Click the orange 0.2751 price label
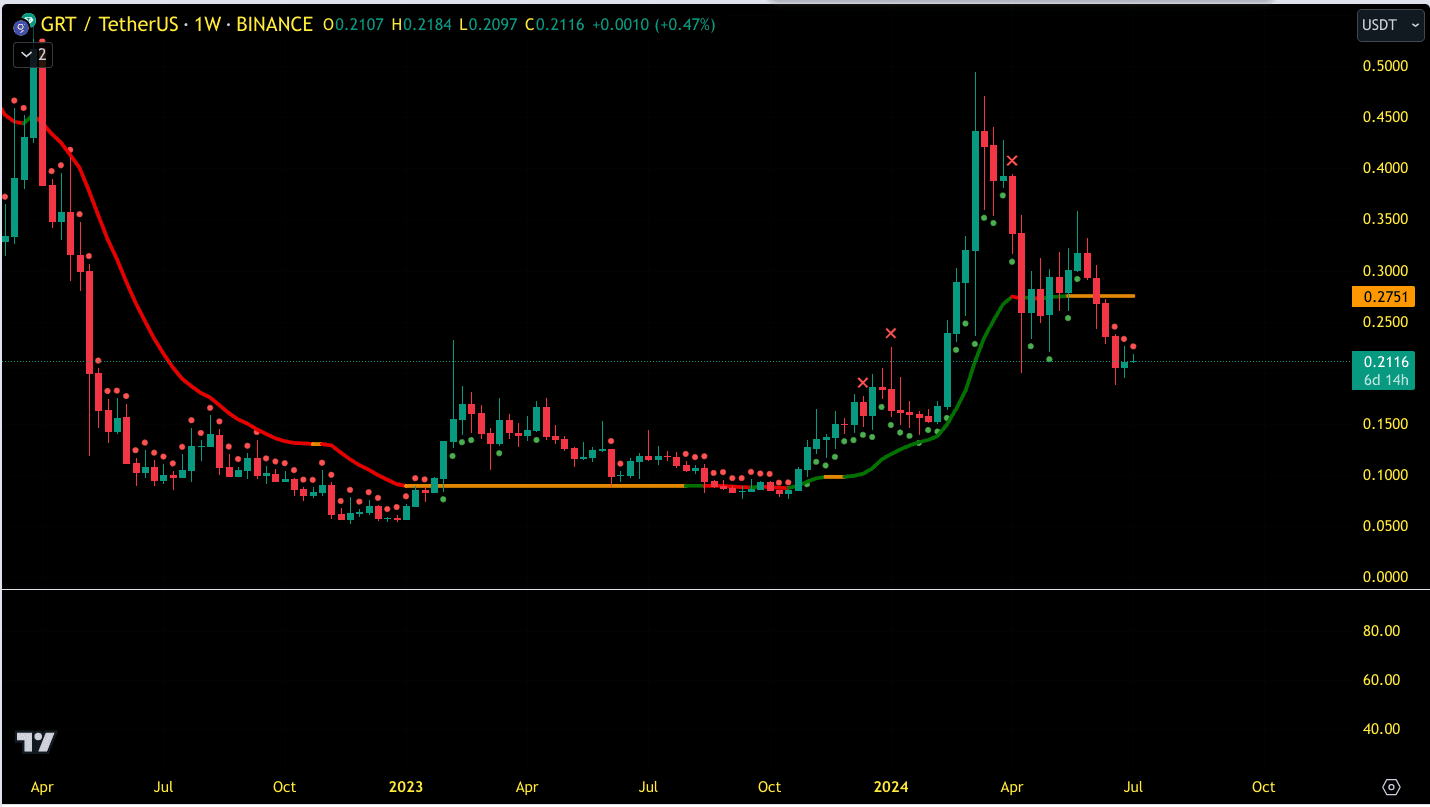This screenshot has height=807, width=1430. 1383,296
